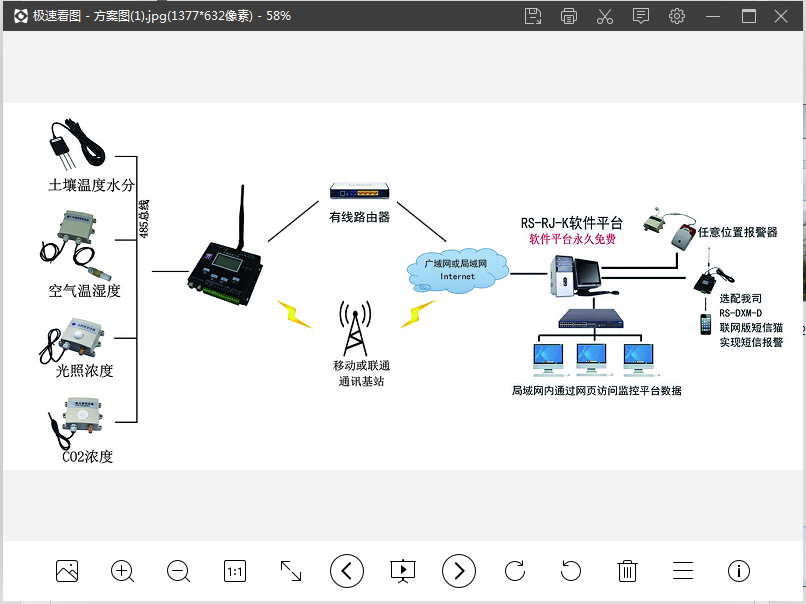This screenshot has height=604, width=806.
Task: Rotate image counterclockwise
Action: 571,571
